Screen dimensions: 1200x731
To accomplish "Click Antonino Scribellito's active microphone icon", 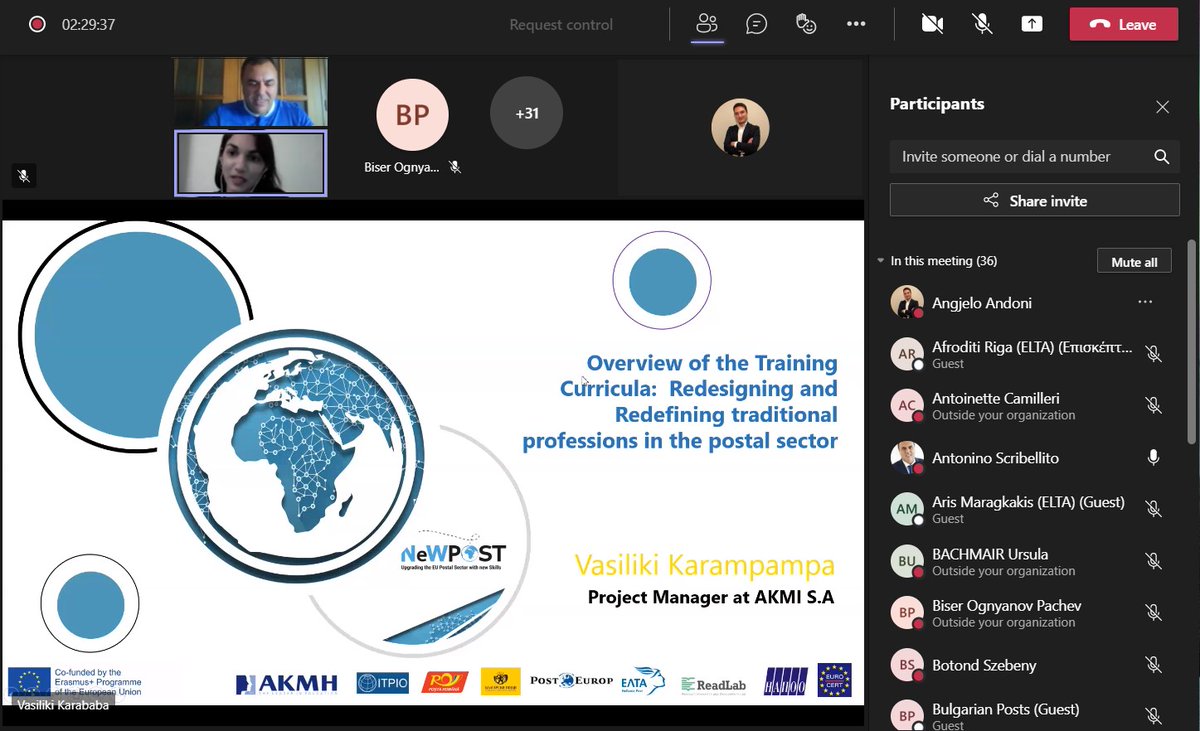I will point(1153,457).
